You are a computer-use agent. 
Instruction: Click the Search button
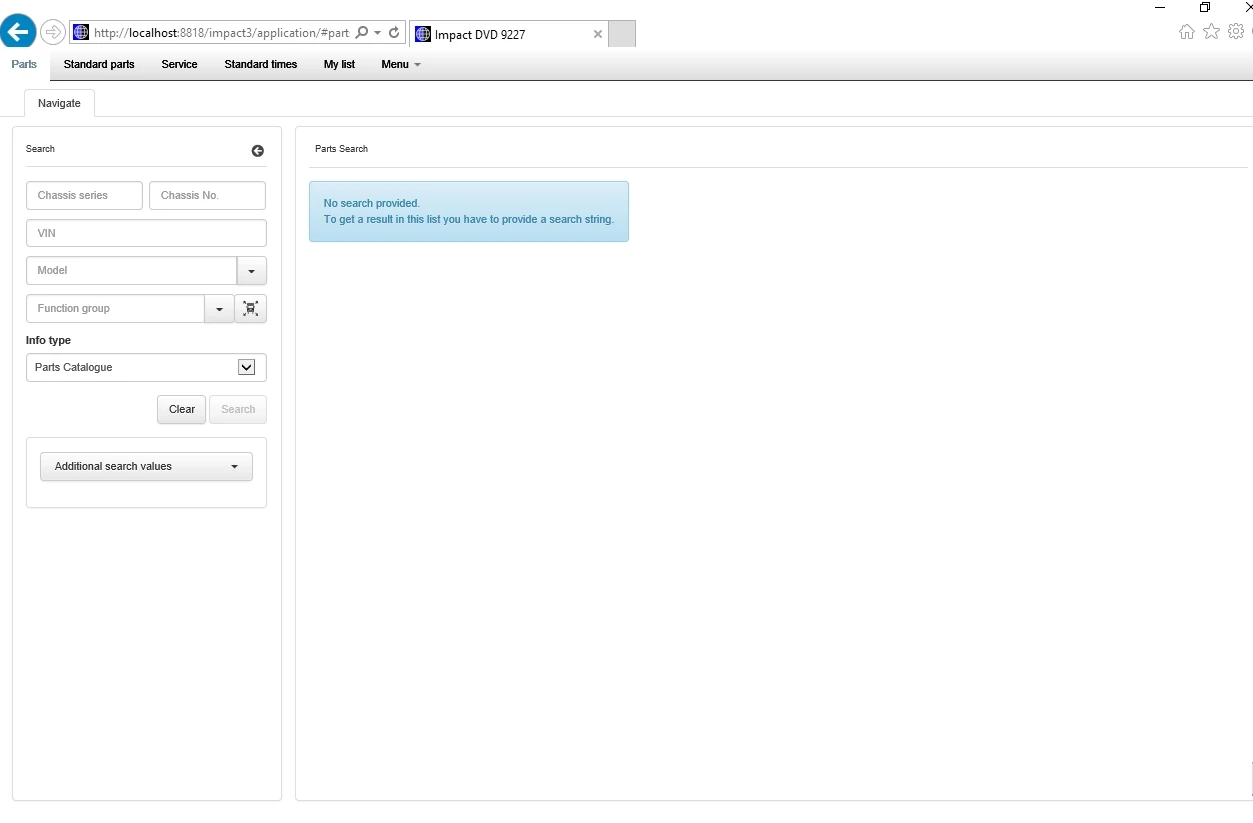coord(238,410)
